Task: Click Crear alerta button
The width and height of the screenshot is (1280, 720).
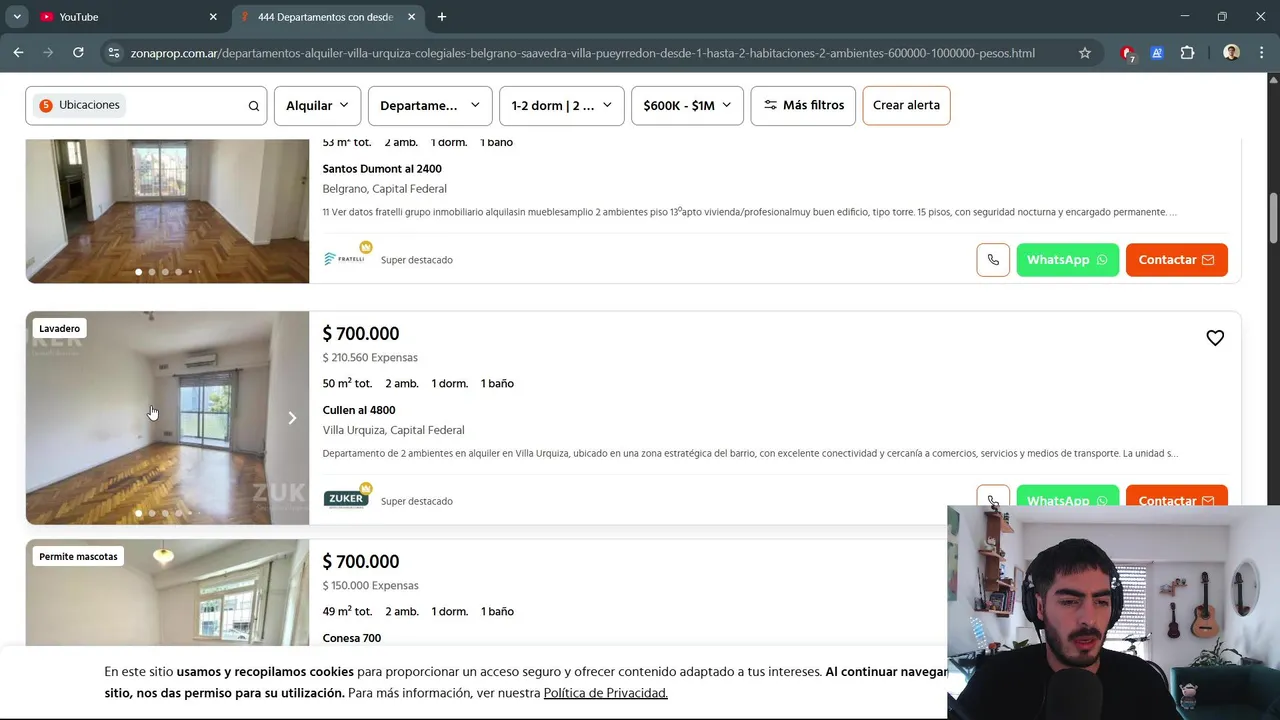Action: click(906, 105)
